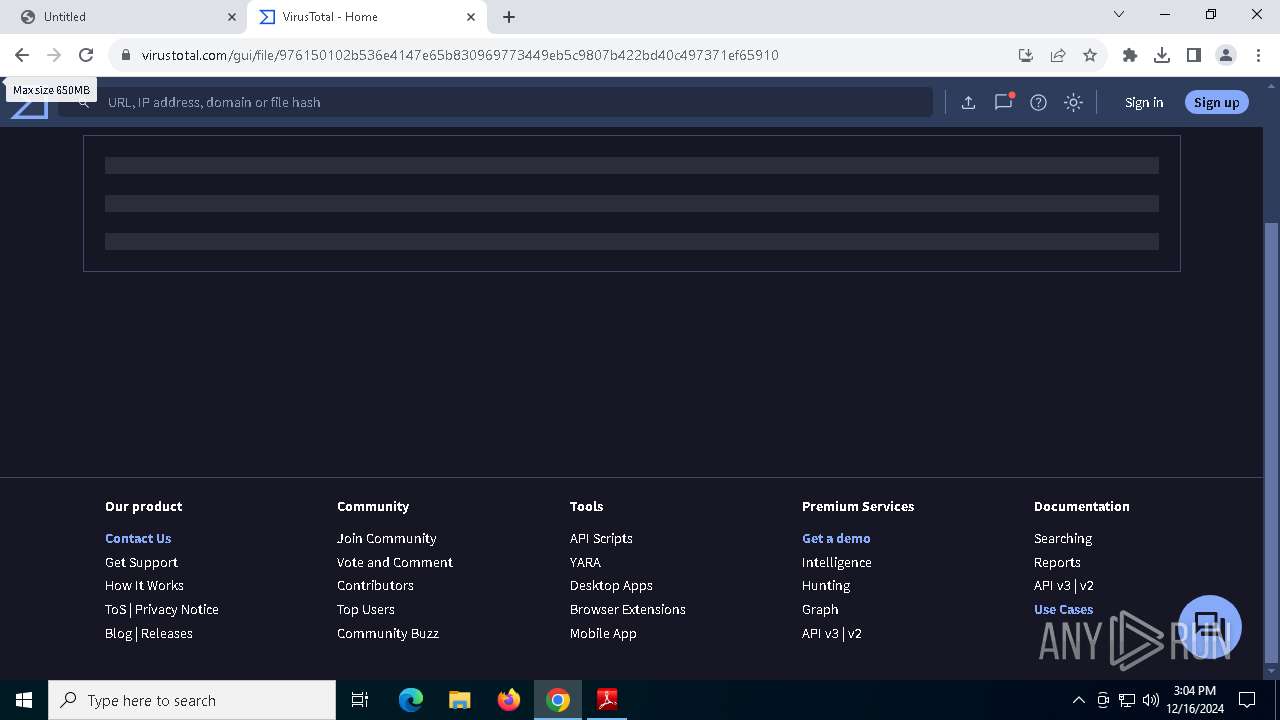Close the Untitled tab
1280x720 pixels.
232,17
